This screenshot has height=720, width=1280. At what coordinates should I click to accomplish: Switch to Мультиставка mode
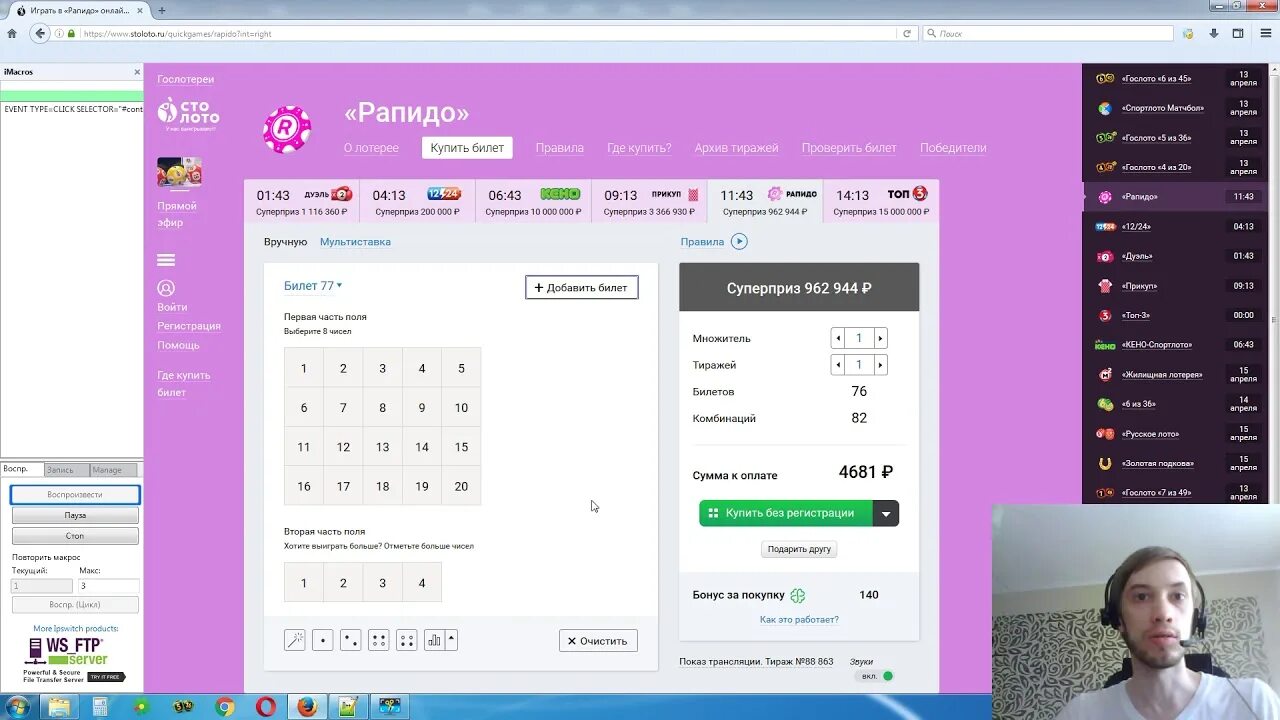pyautogui.click(x=355, y=242)
